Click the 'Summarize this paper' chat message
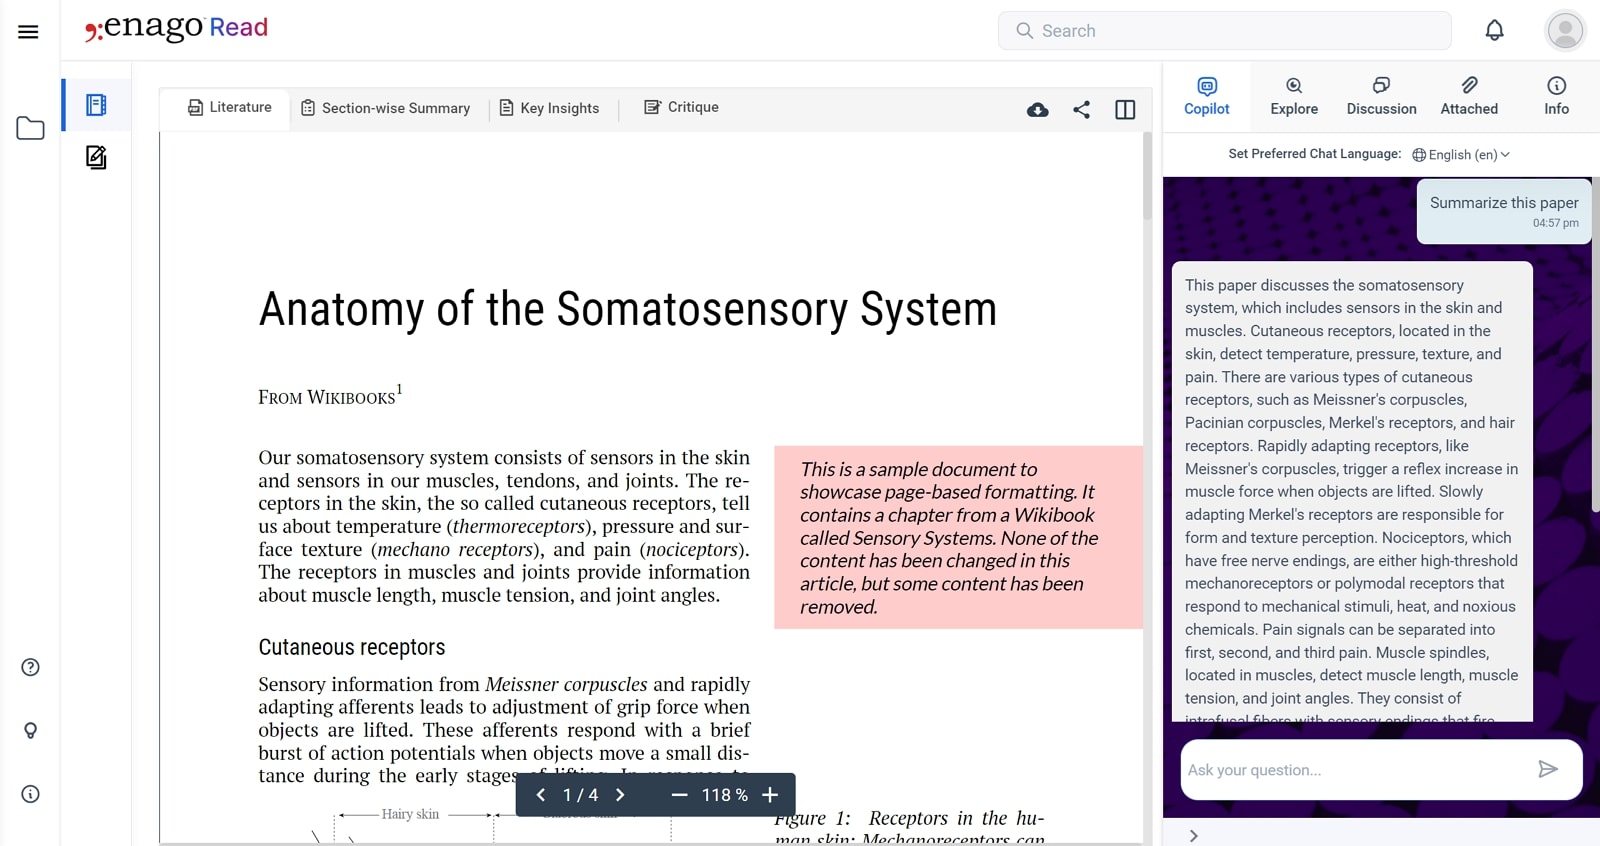 tap(1503, 211)
